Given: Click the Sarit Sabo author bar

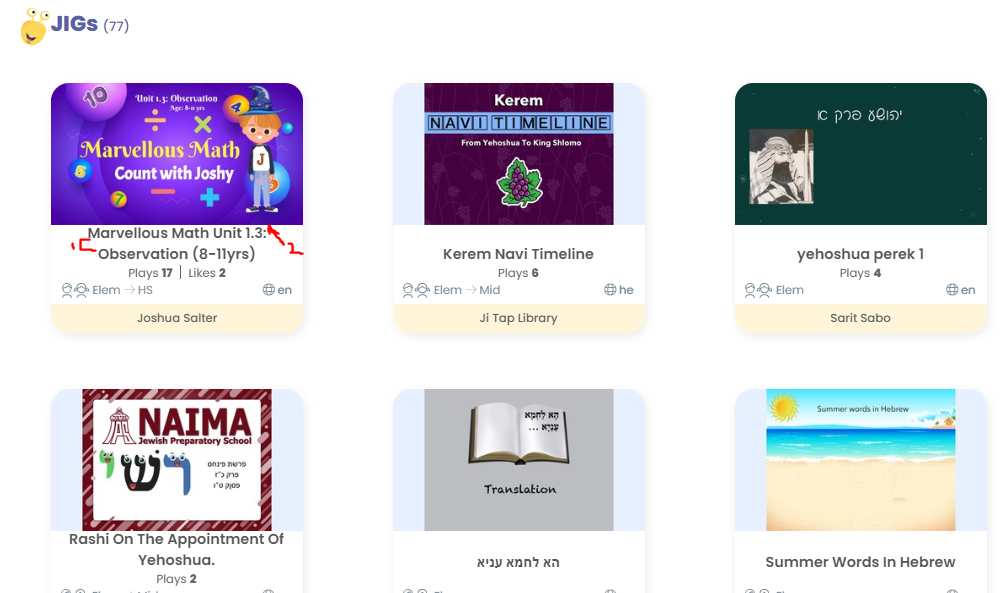Looking at the screenshot, I should 861,318.
